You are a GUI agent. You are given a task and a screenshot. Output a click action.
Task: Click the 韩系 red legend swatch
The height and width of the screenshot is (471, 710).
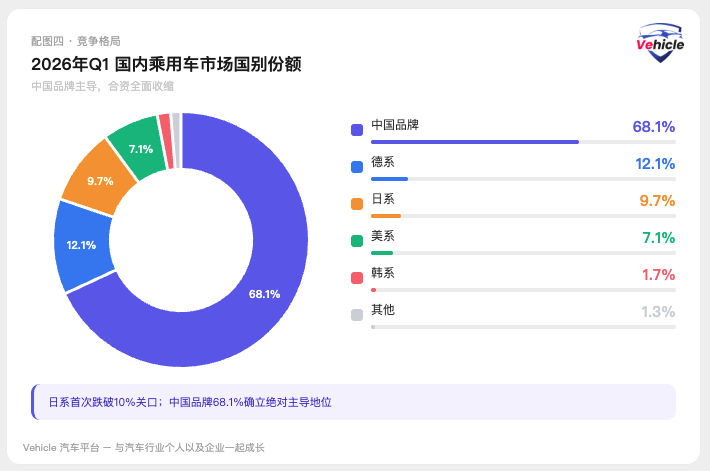(356, 277)
